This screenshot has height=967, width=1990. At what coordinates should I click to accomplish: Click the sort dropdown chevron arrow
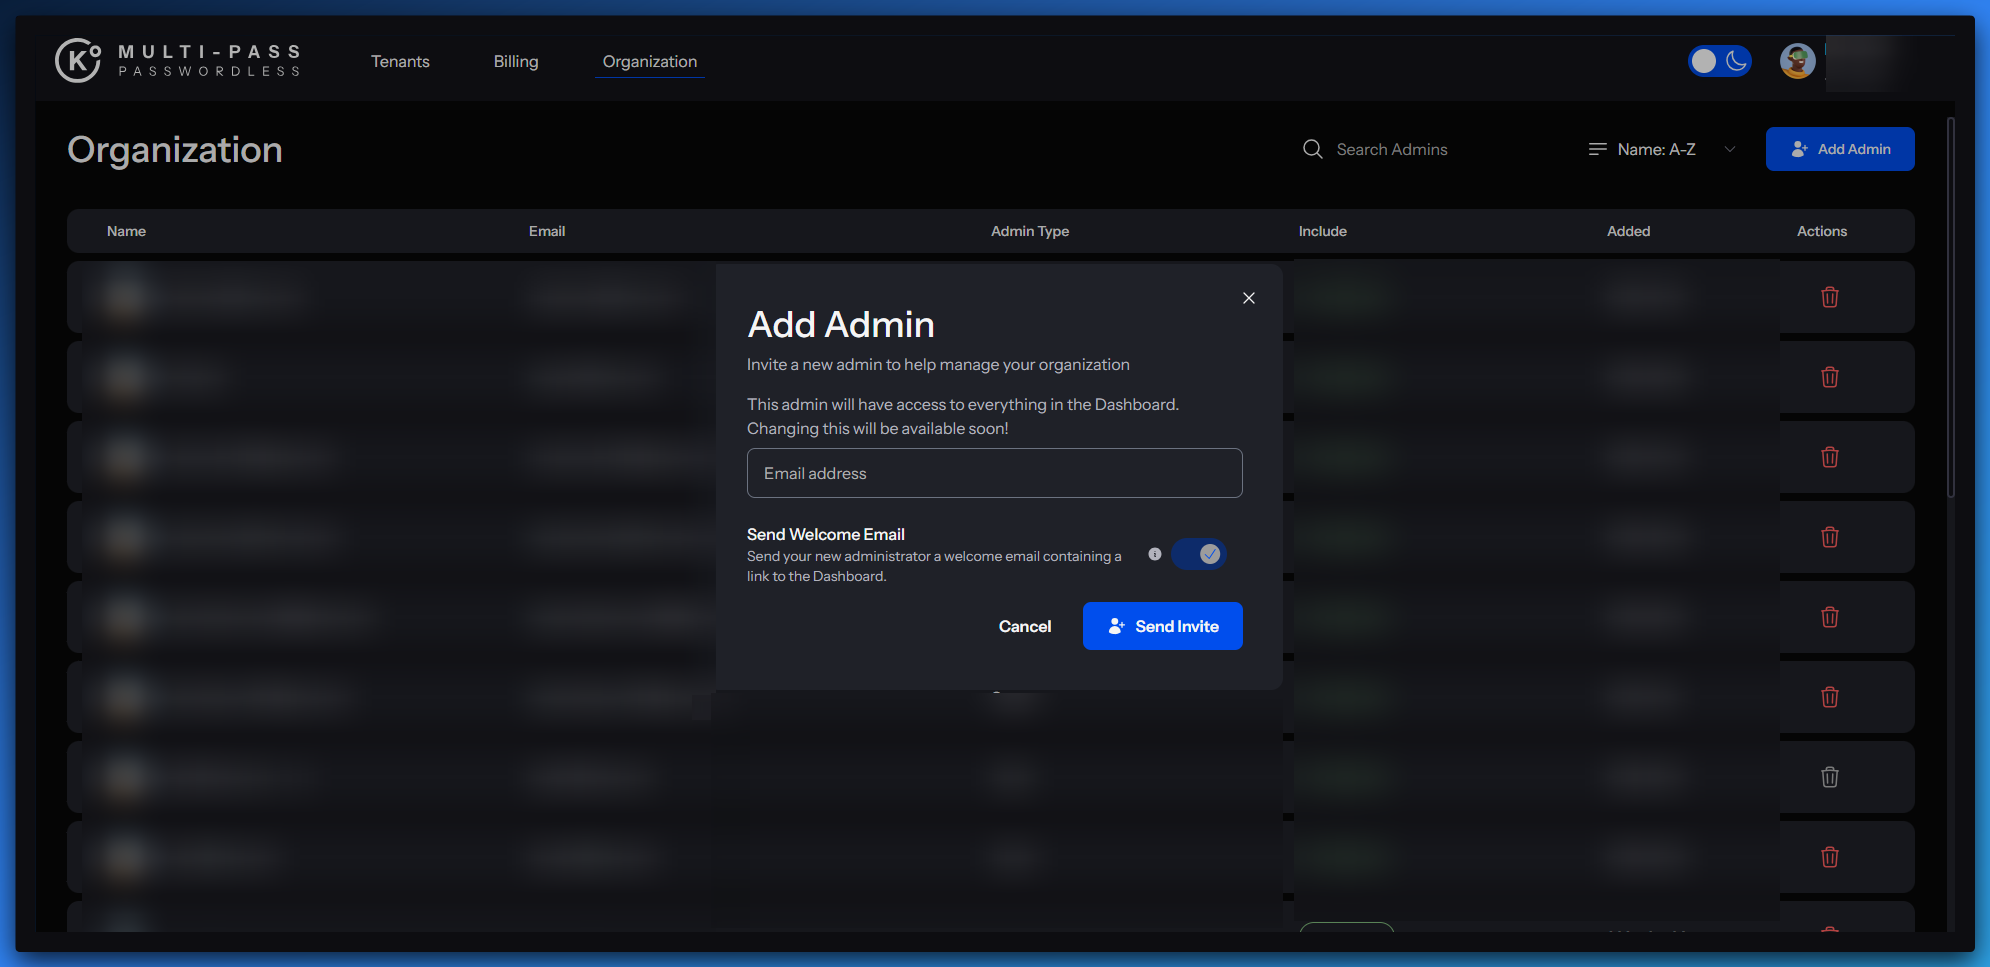click(1730, 149)
